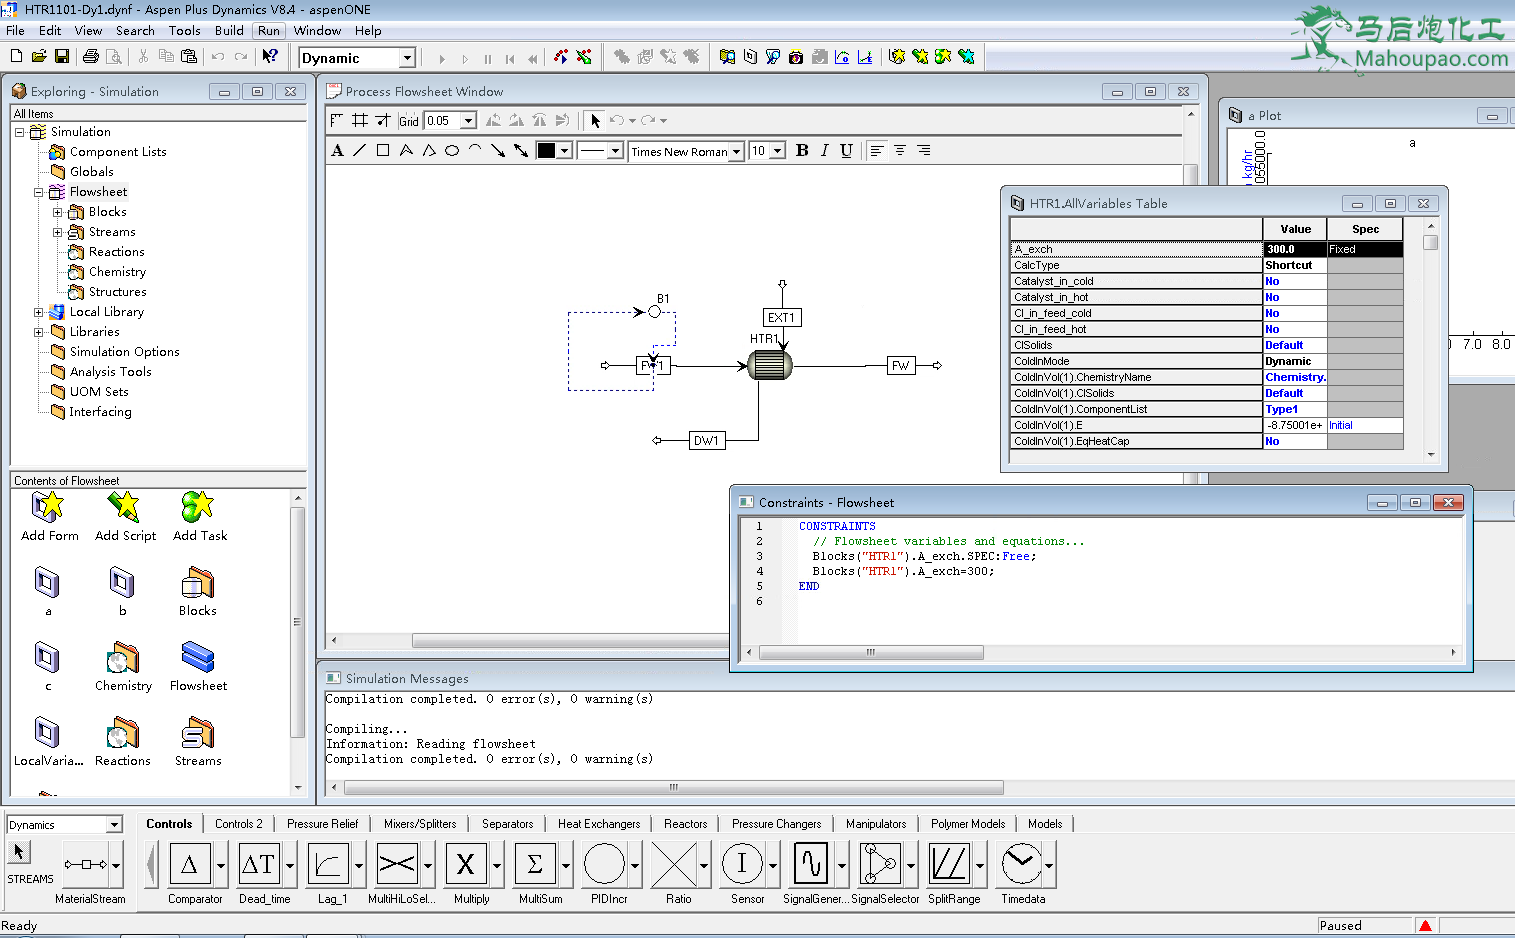Click the Add Script icon in Contents pane
The width and height of the screenshot is (1515, 938).
coord(124,508)
